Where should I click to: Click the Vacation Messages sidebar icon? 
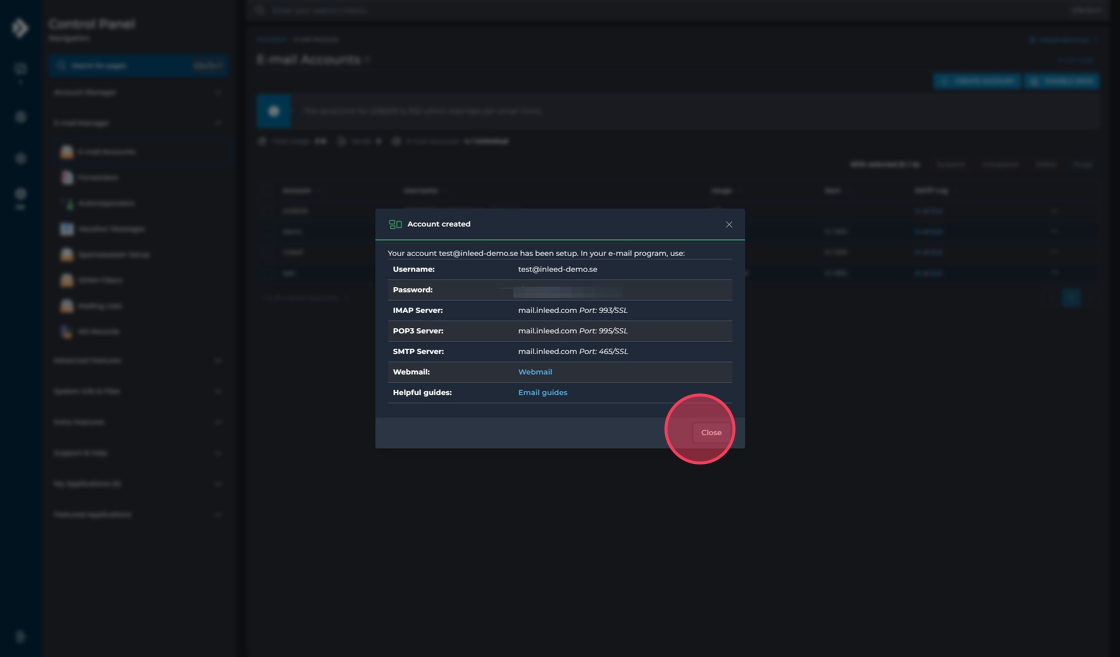tap(67, 229)
